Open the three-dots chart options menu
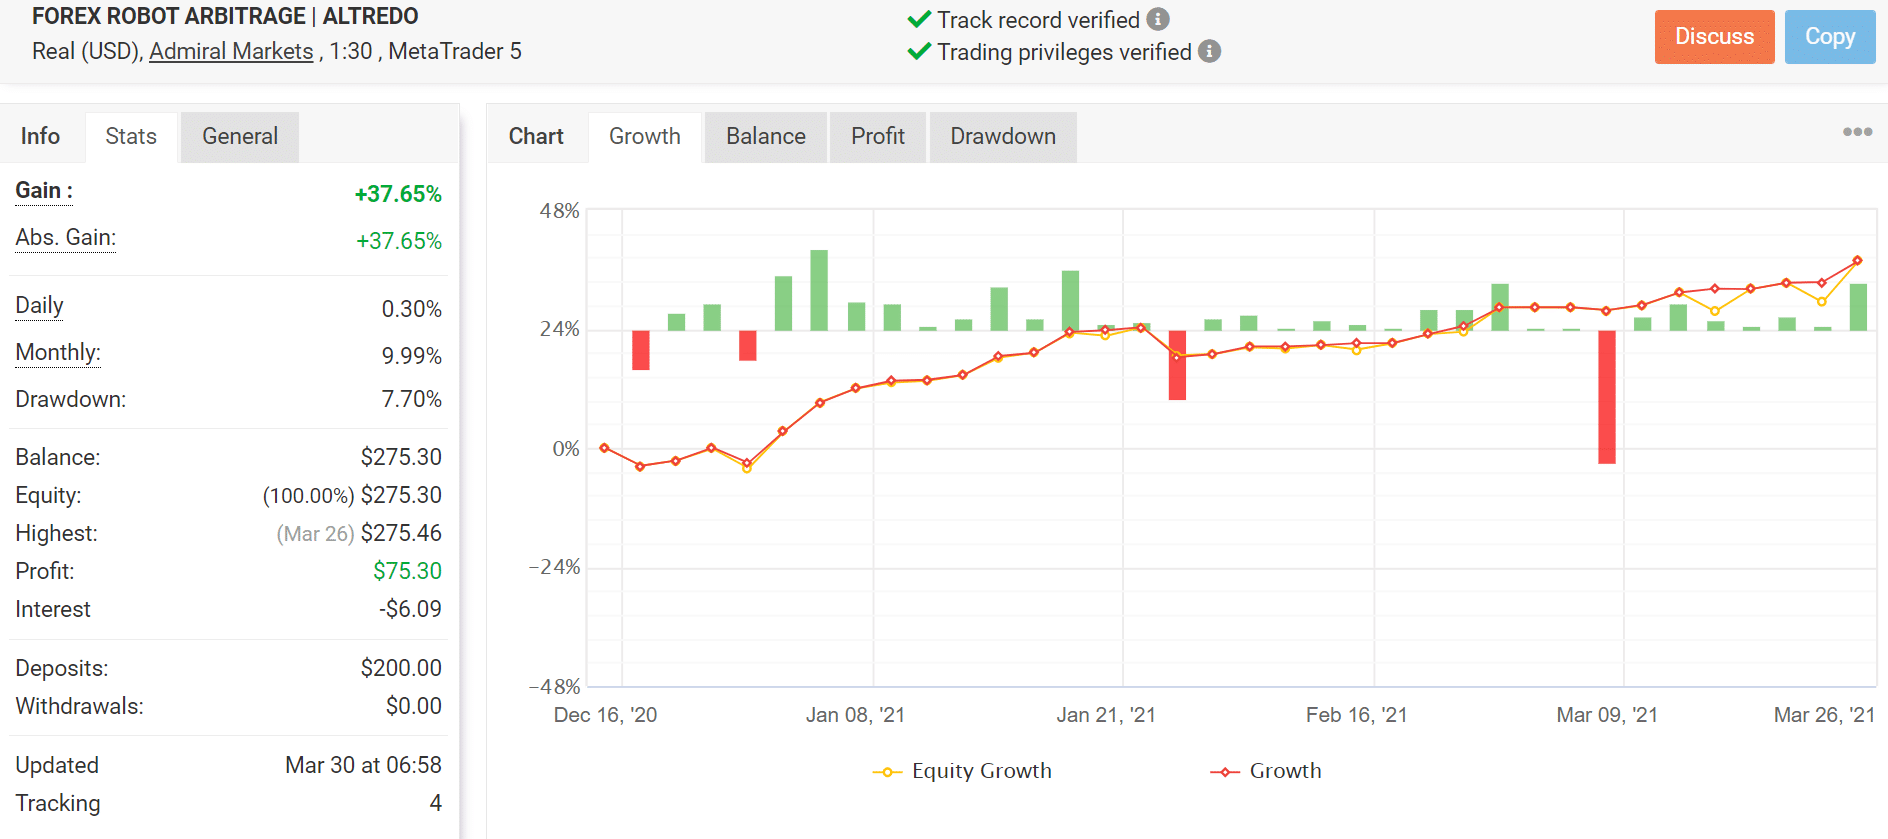 tap(1857, 132)
